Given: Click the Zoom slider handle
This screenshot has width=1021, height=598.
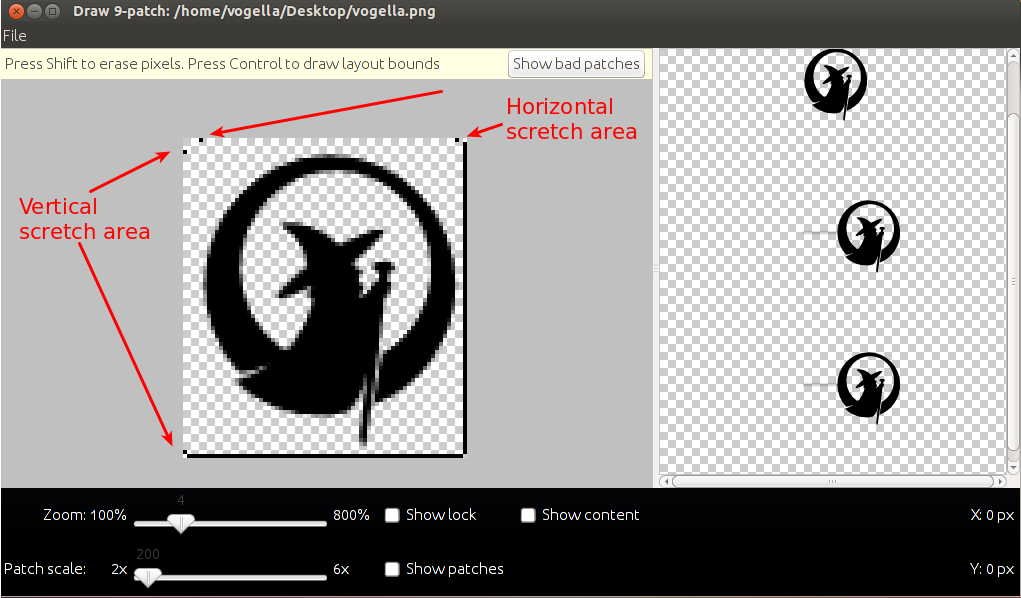Looking at the screenshot, I should [181, 522].
